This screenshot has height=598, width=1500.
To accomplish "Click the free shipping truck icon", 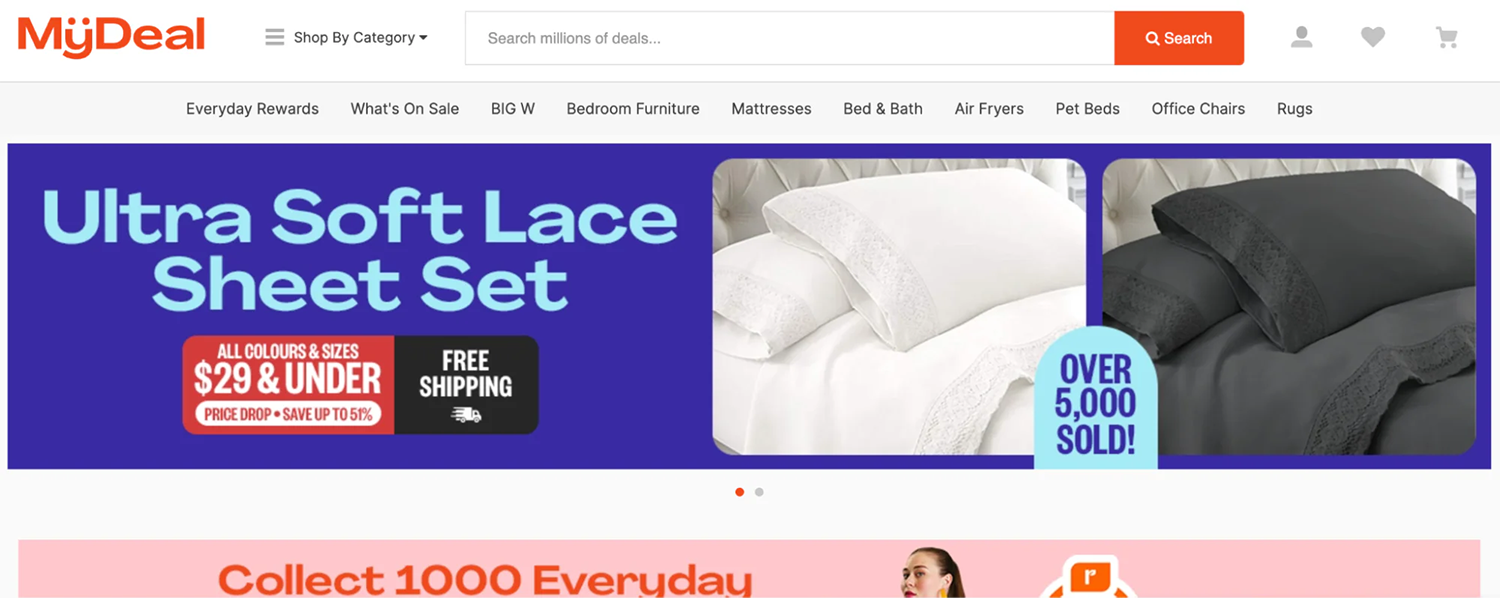I will (x=466, y=414).
